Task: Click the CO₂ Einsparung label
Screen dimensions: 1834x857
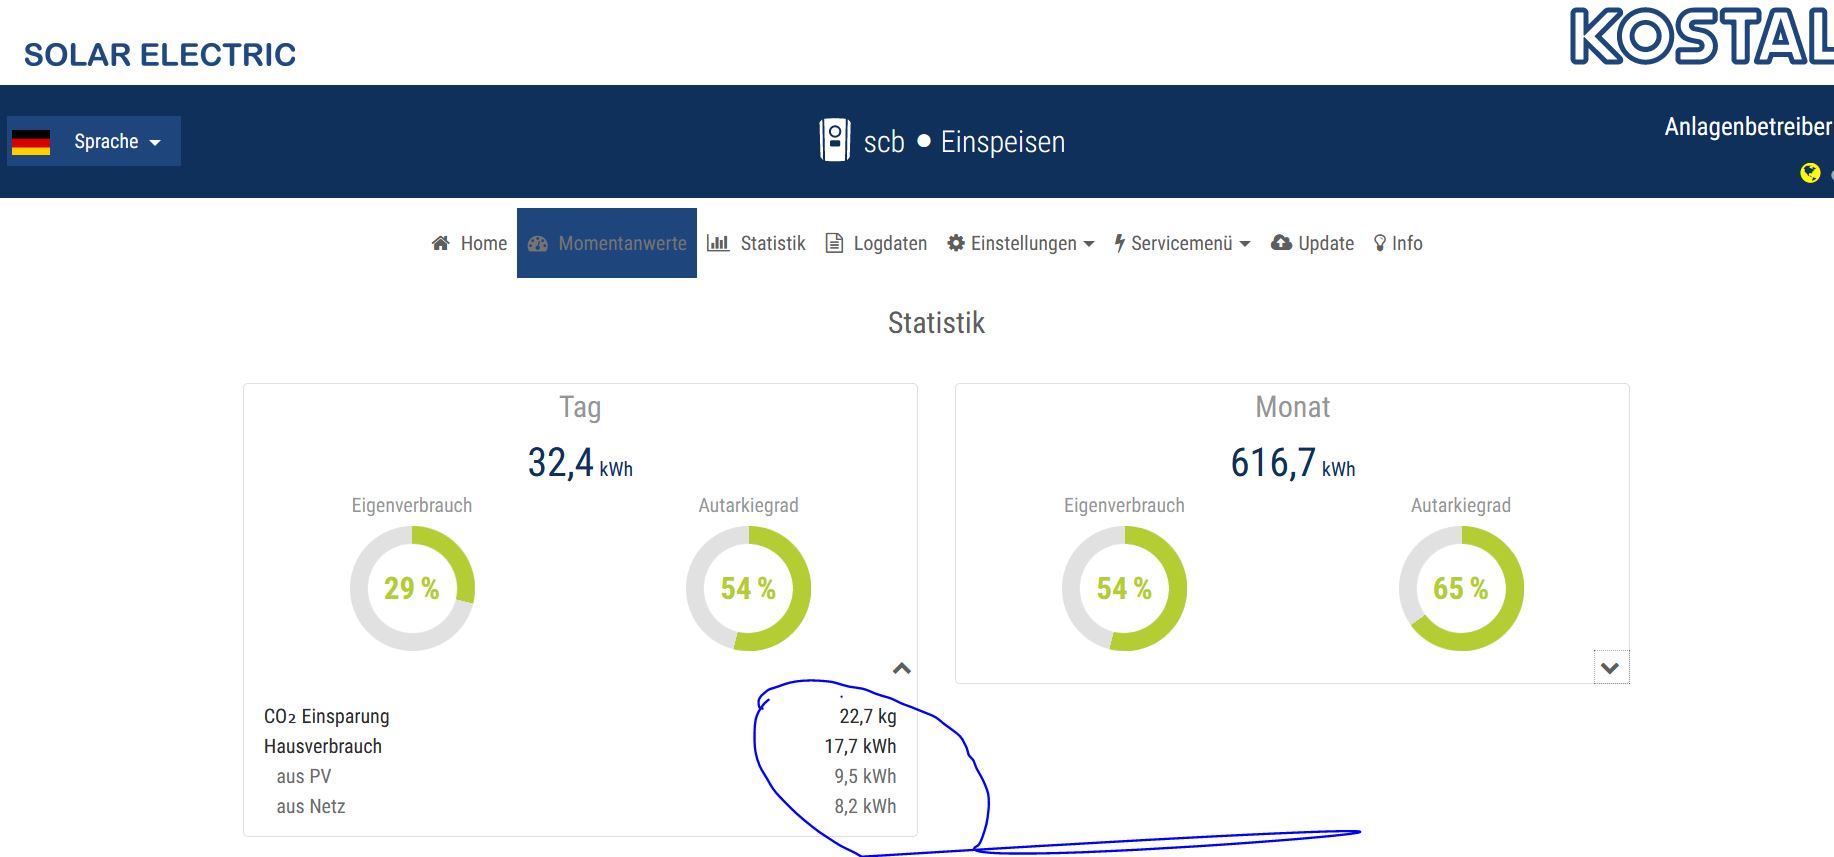Action: coord(327,716)
